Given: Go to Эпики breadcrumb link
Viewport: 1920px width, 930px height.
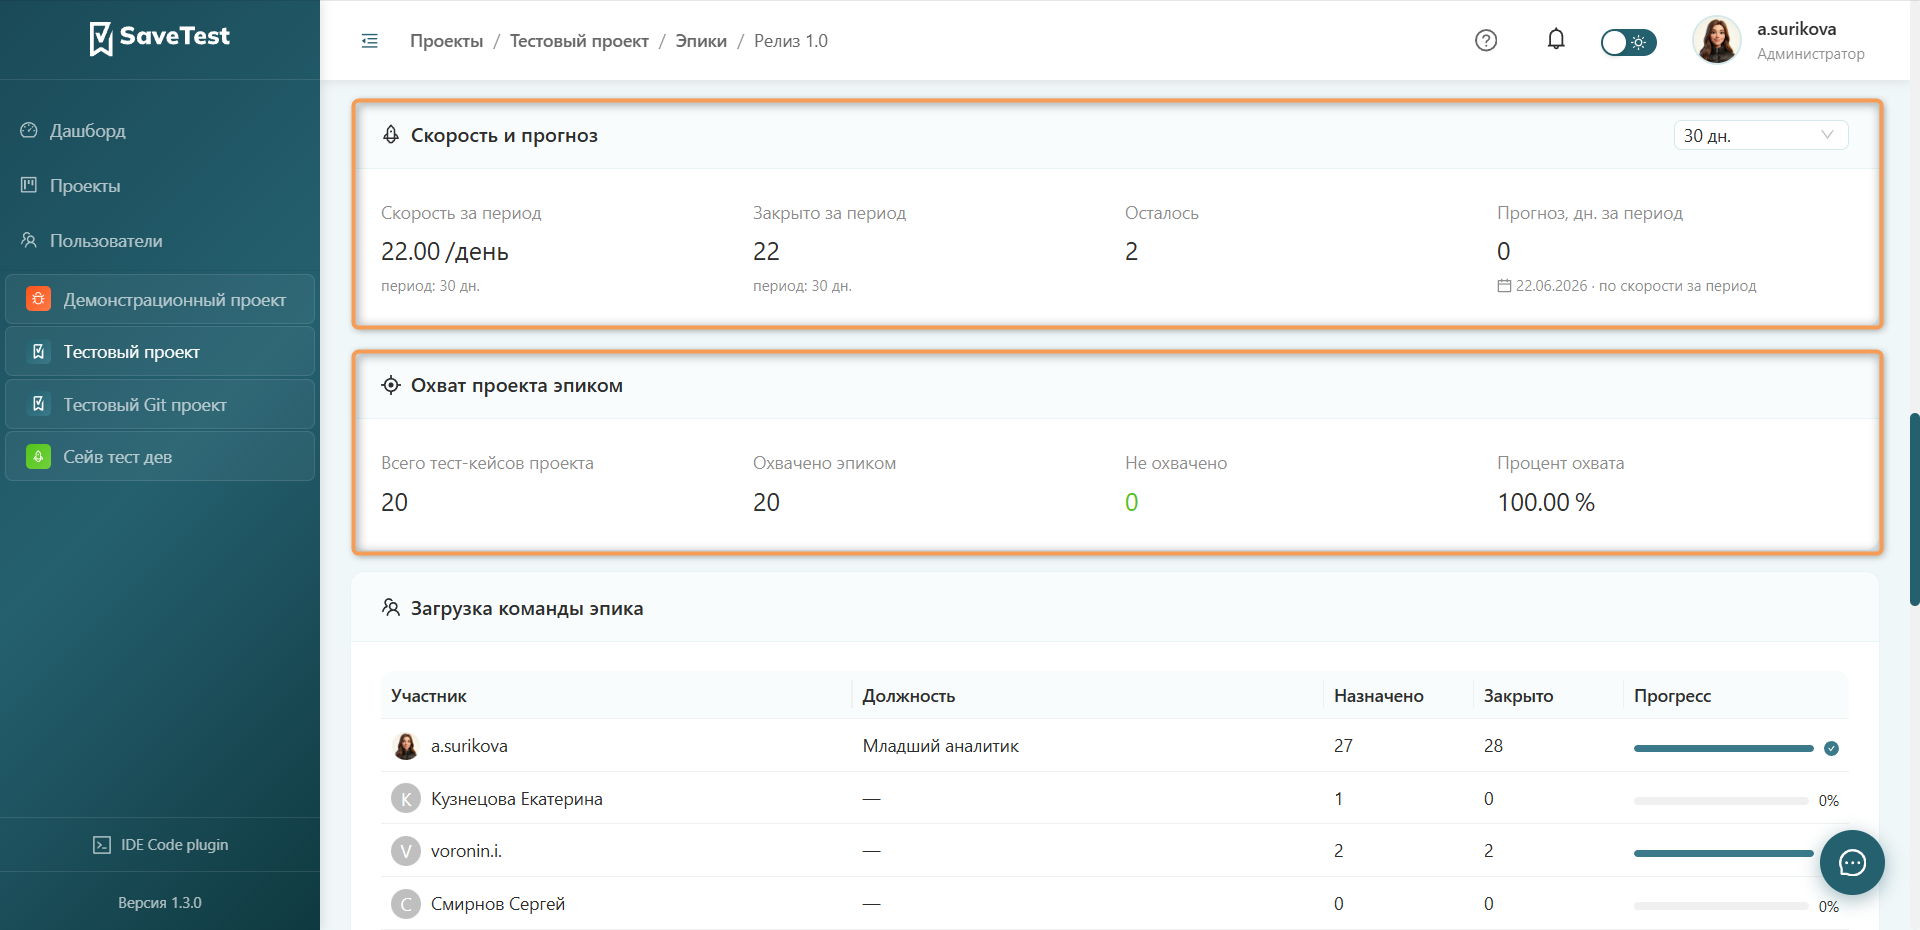Looking at the screenshot, I should click(x=701, y=41).
